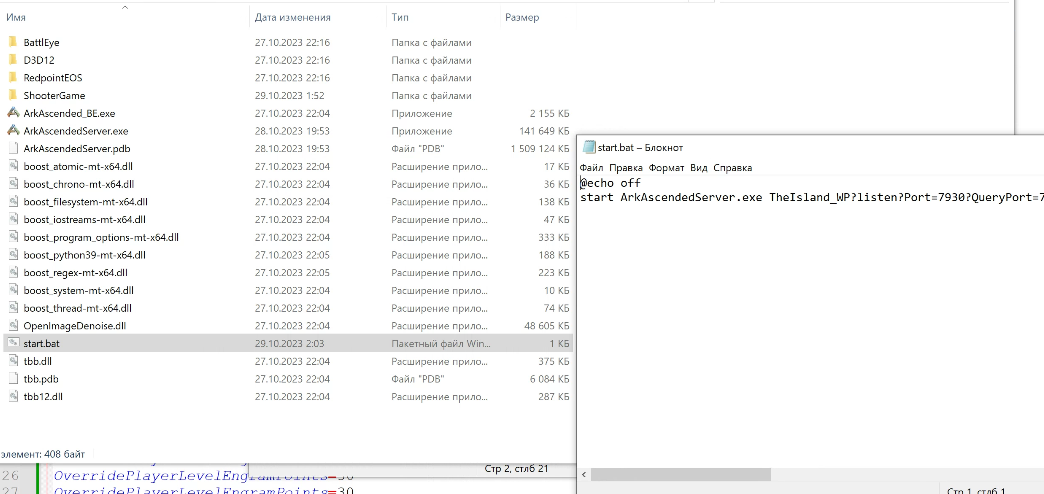Select the ShooterGame folder icon

(12, 95)
